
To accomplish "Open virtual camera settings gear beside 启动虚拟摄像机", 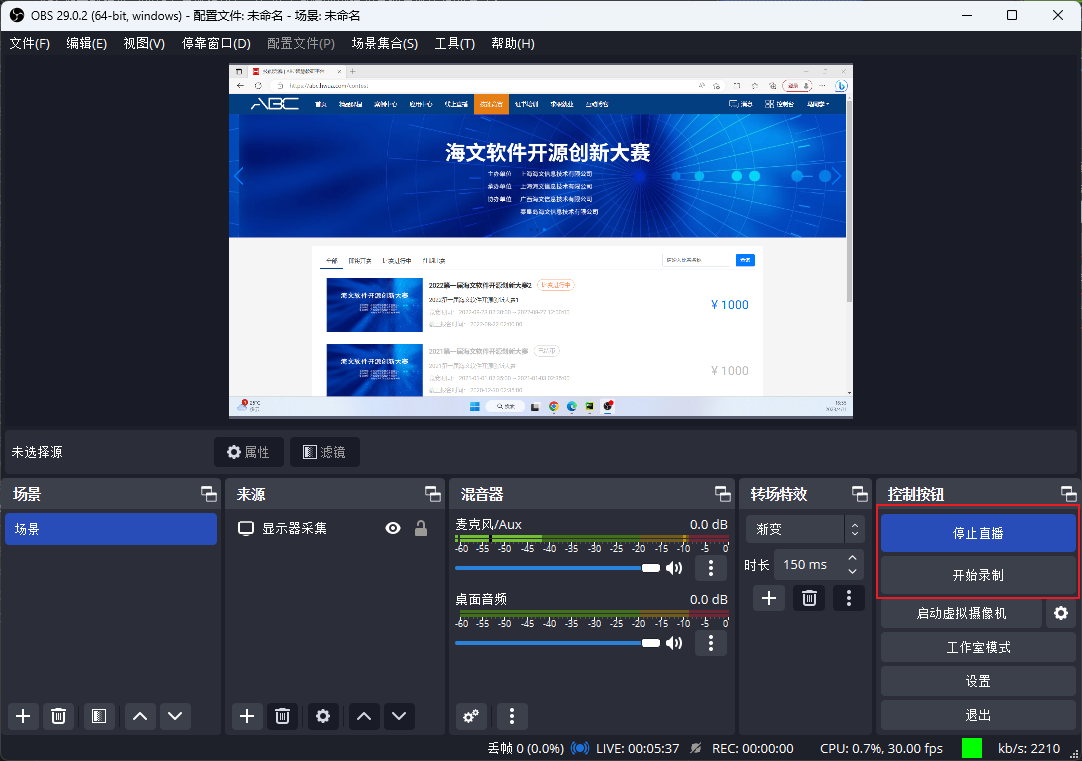I will click(1061, 613).
